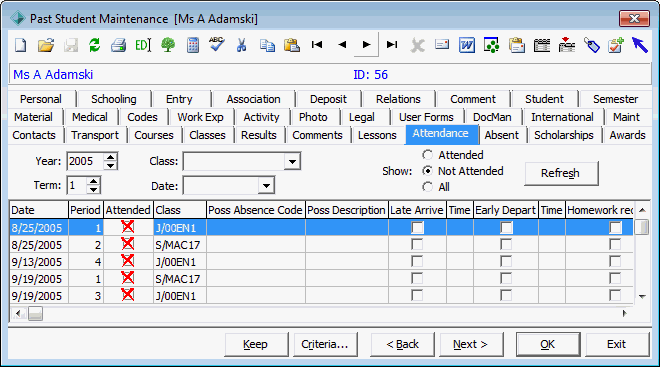This screenshot has width=660, height=367.
Task: Decrease the Term spinner value
Action: (x=93, y=189)
